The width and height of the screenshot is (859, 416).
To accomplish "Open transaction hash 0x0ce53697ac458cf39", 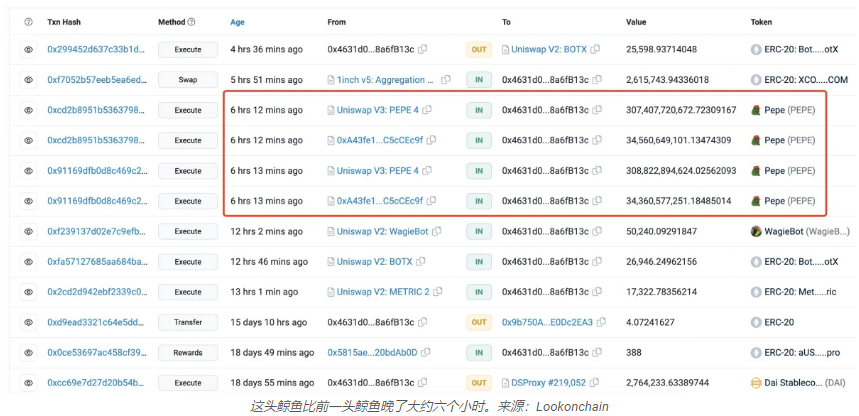I will 97,352.
